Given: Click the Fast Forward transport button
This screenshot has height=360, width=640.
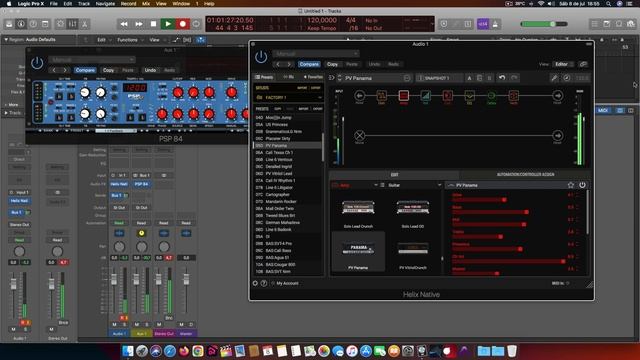Looking at the screenshot, I should point(139,24).
